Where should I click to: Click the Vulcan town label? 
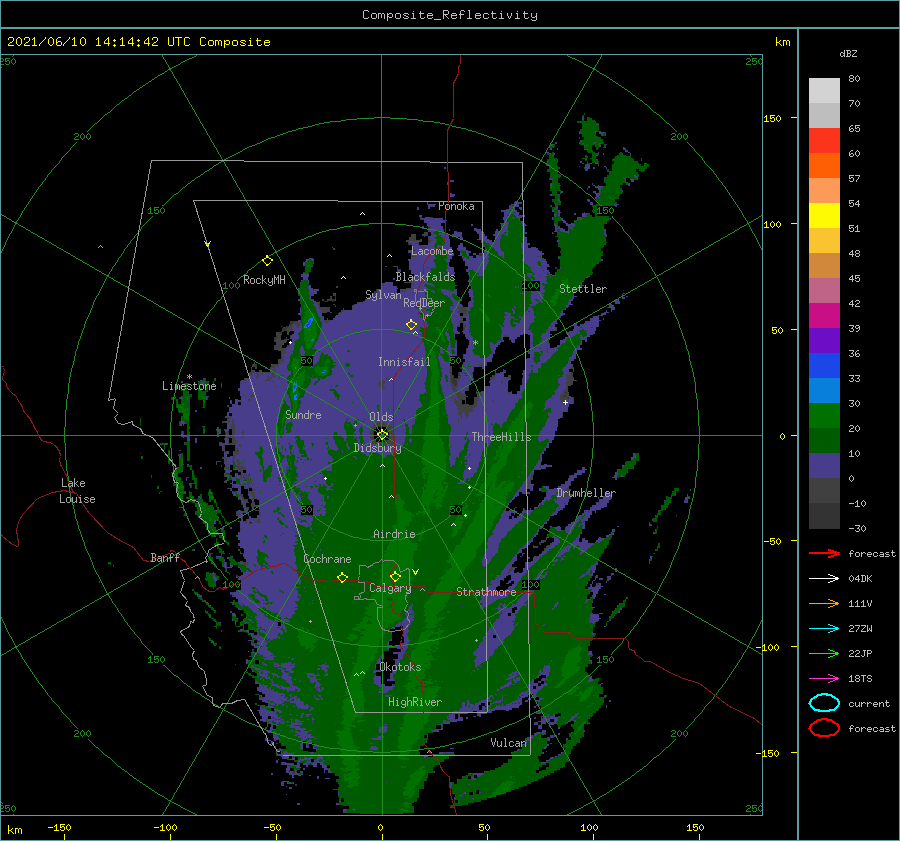click(x=509, y=743)
